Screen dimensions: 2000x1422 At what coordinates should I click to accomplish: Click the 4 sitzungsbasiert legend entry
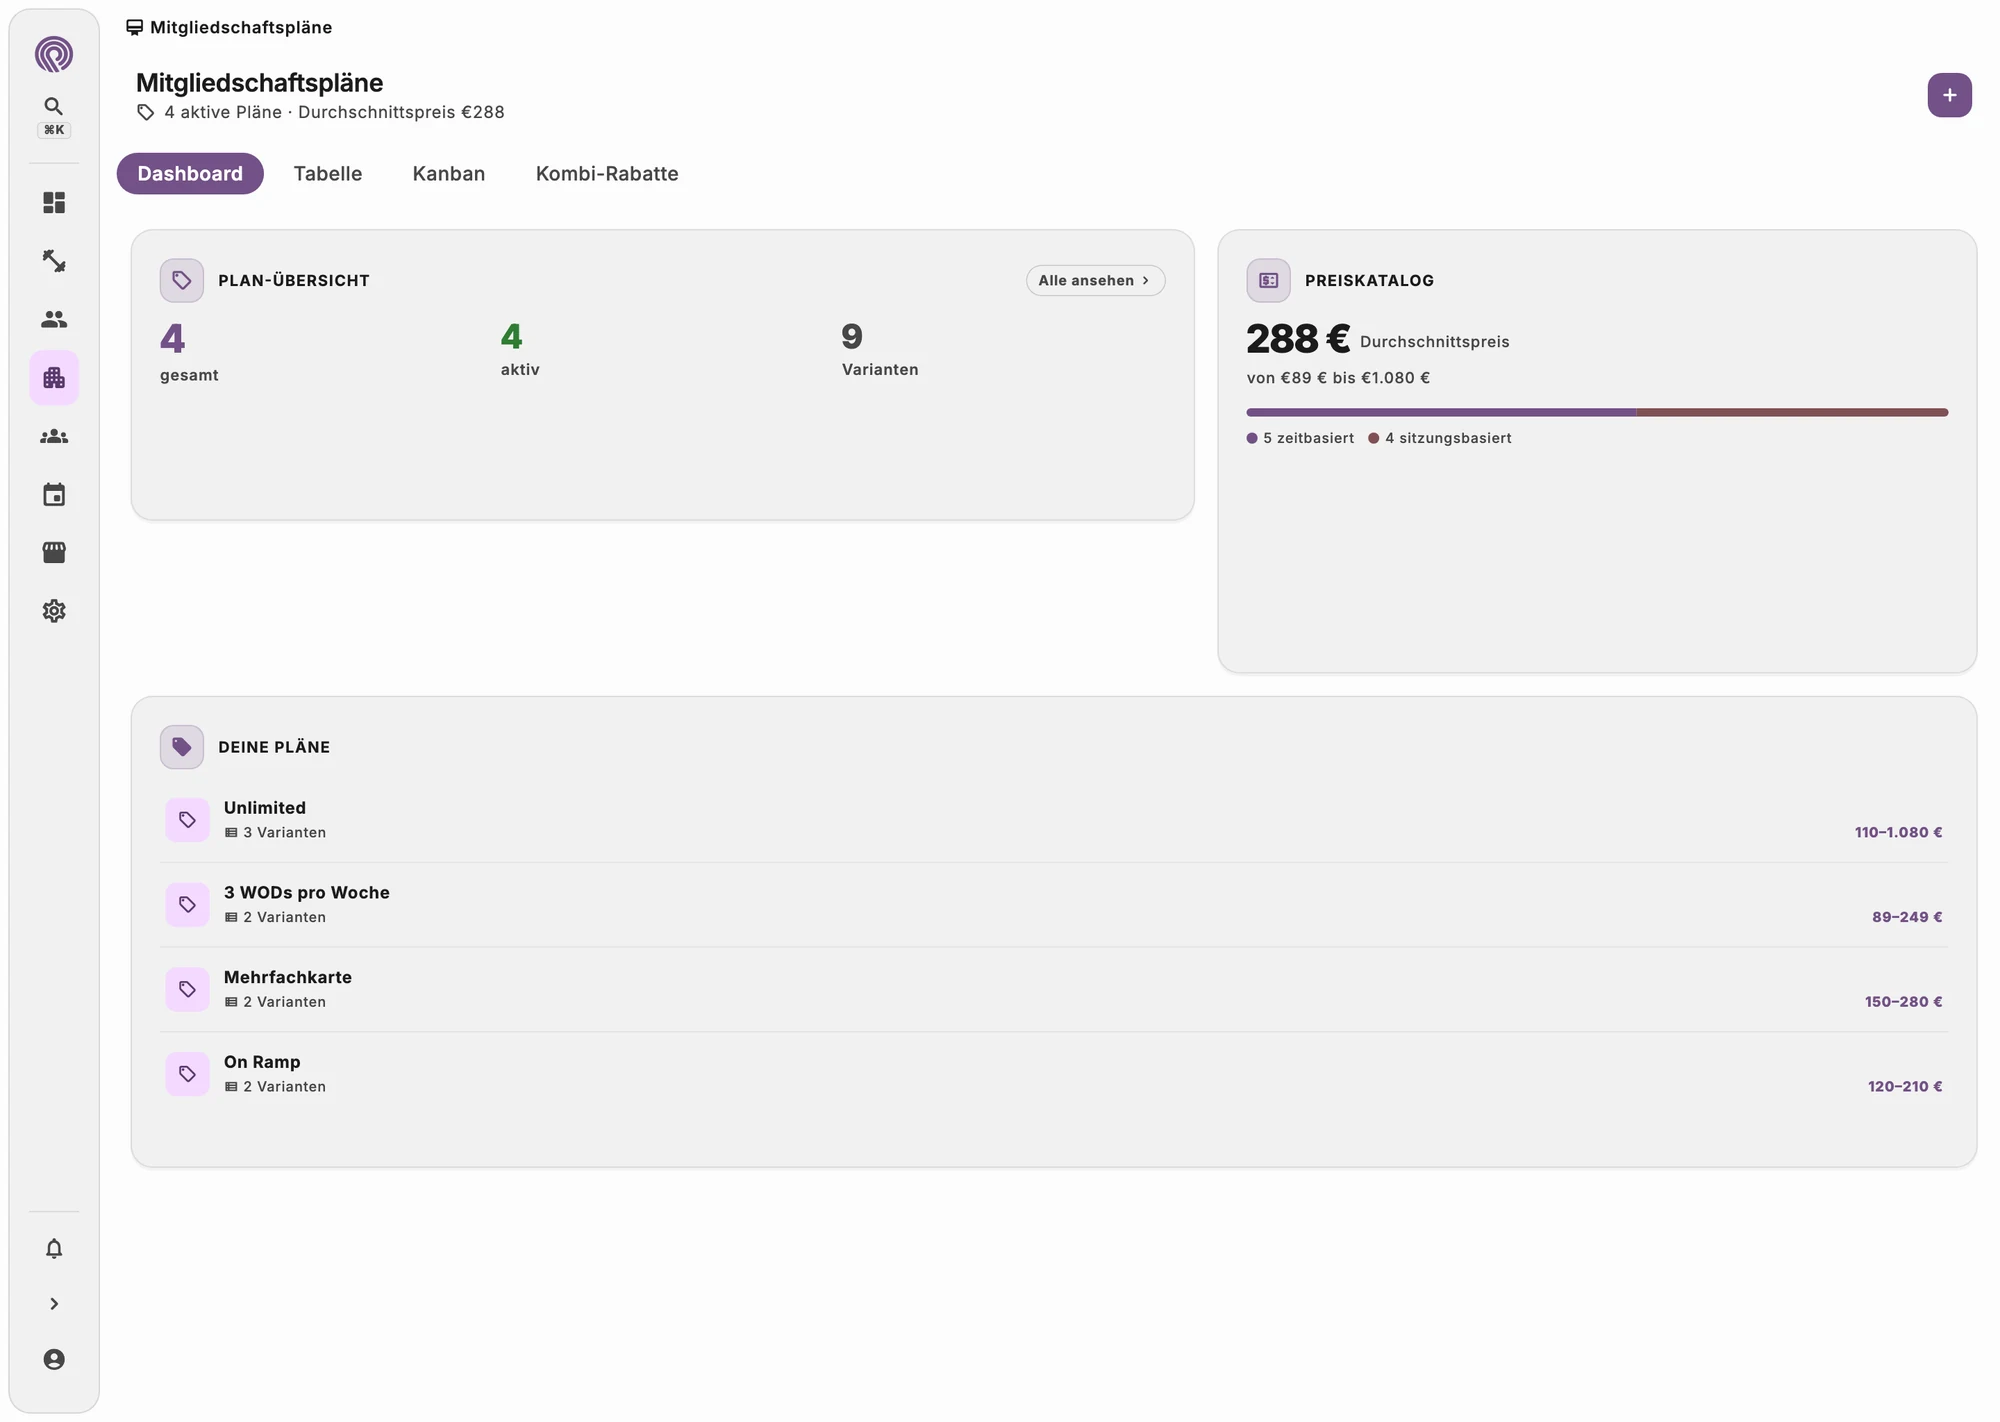pos(1440,439)
